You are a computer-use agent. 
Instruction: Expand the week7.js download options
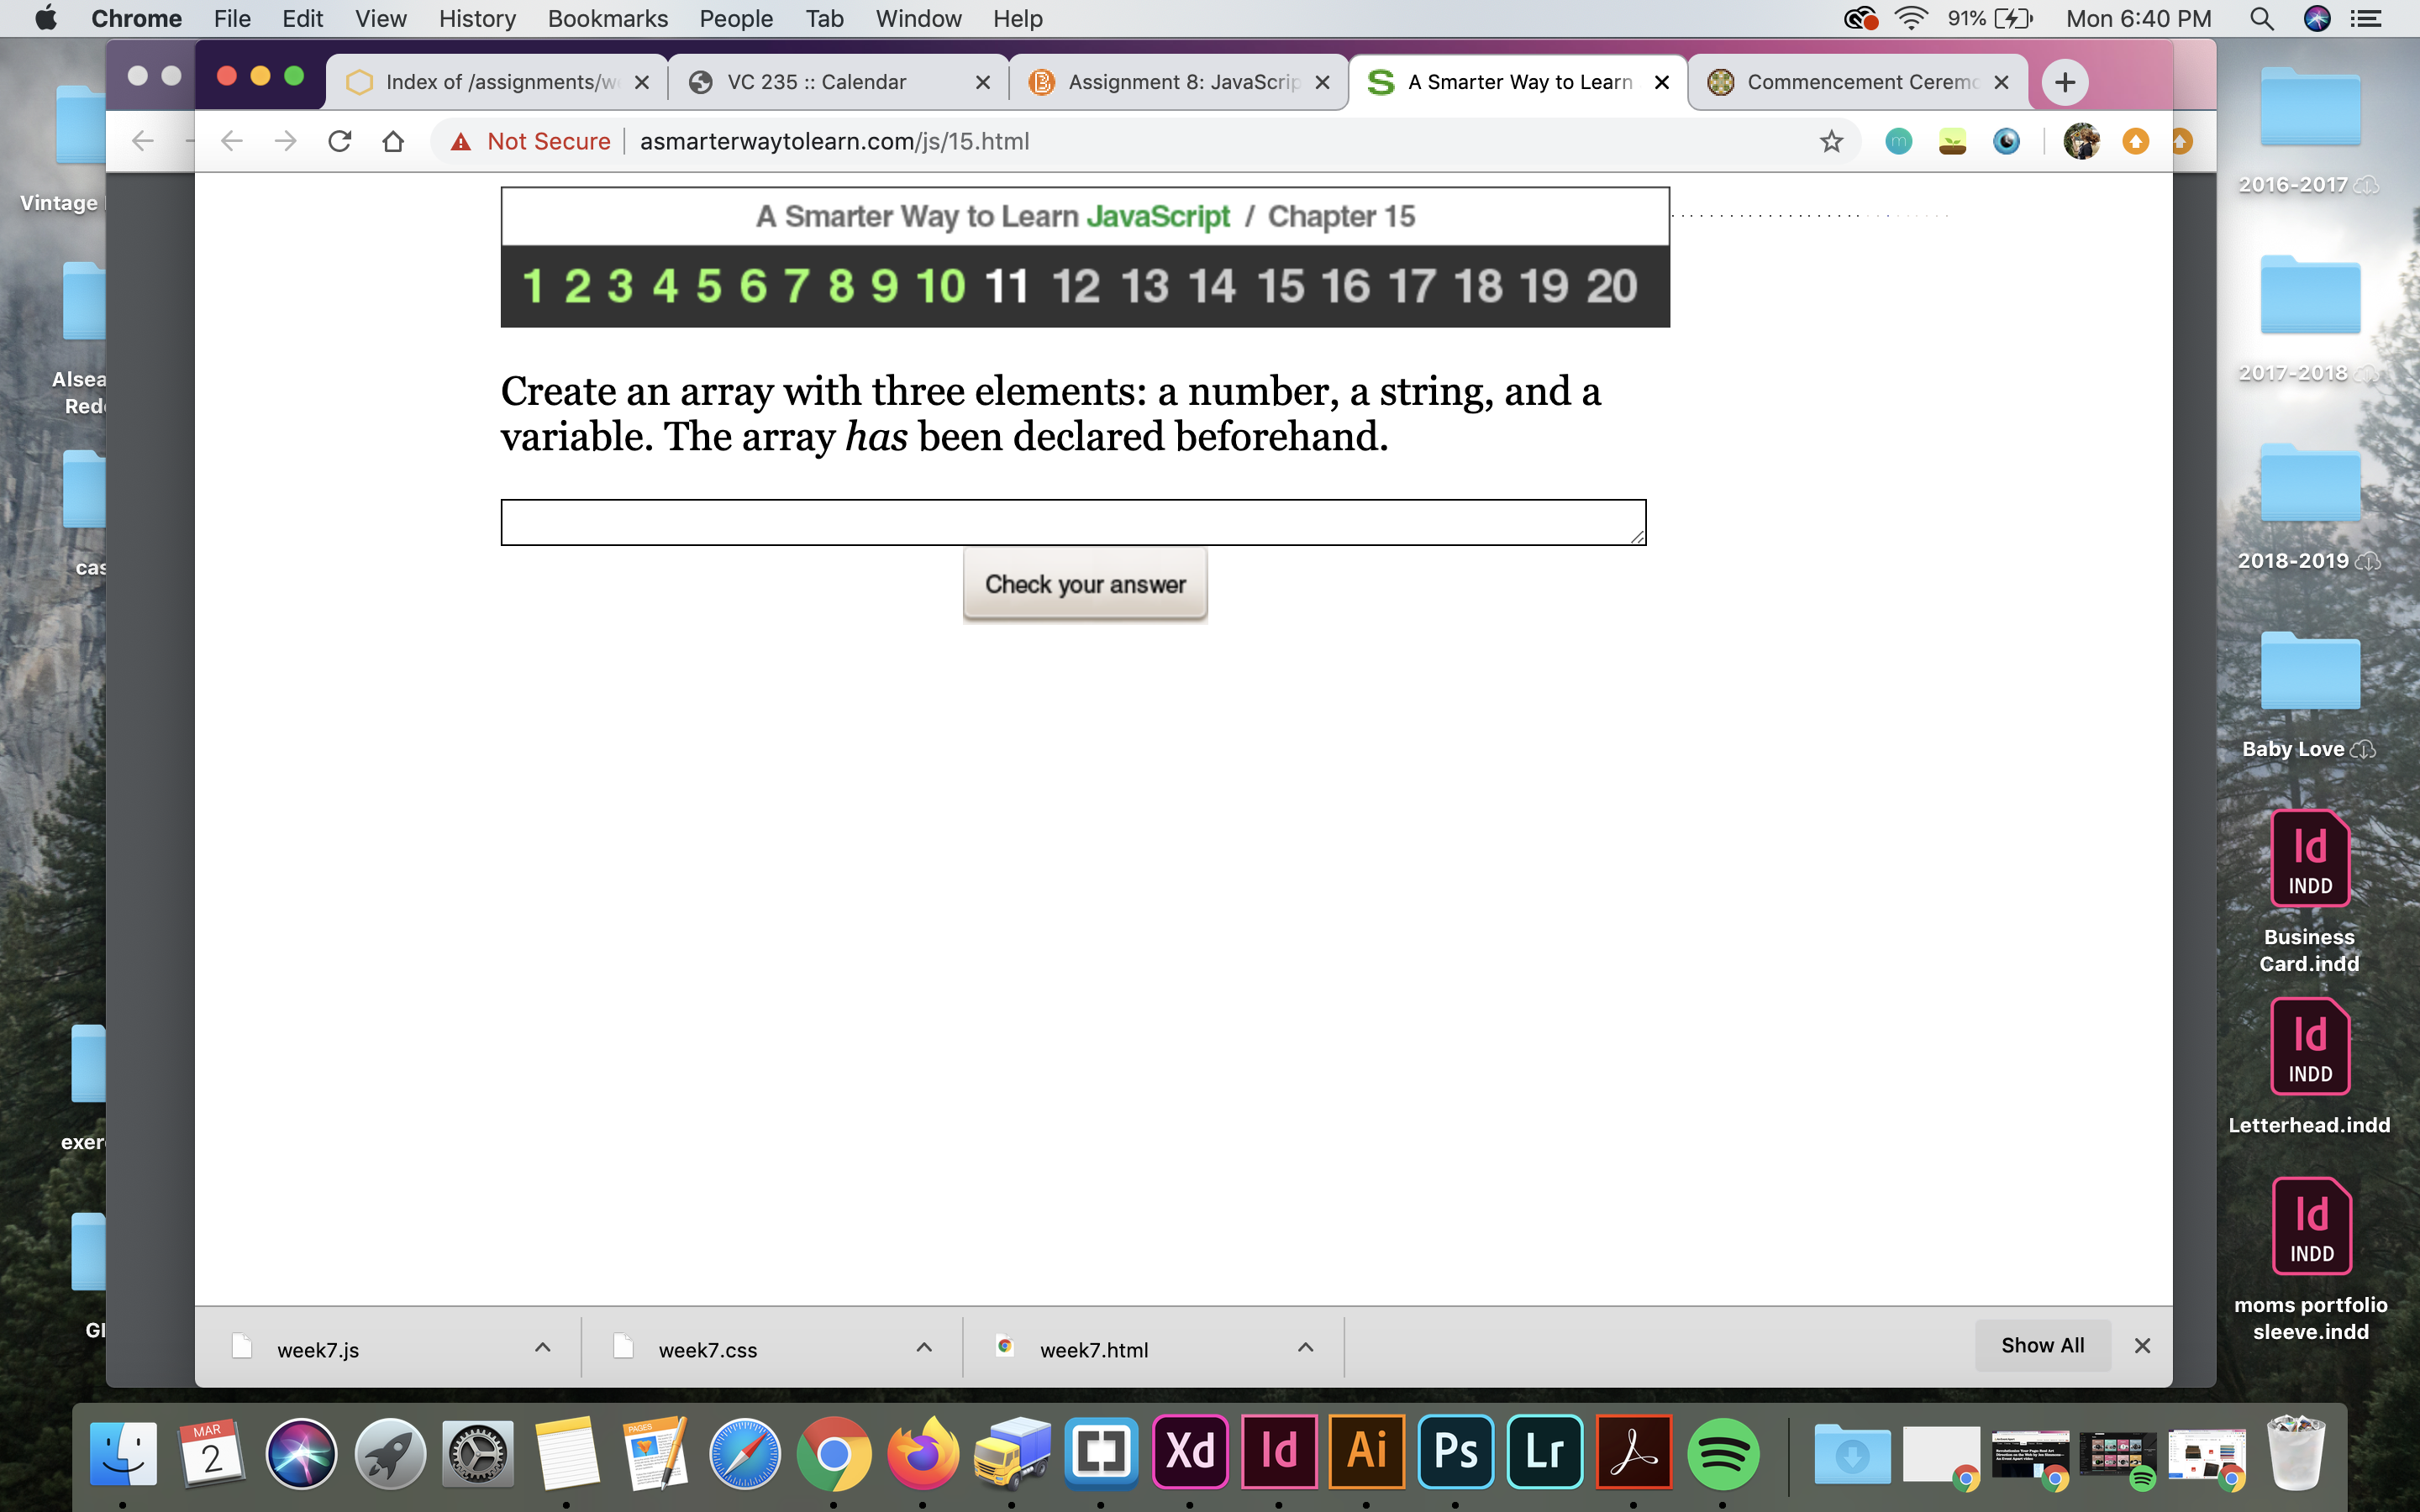(542, 1348)
